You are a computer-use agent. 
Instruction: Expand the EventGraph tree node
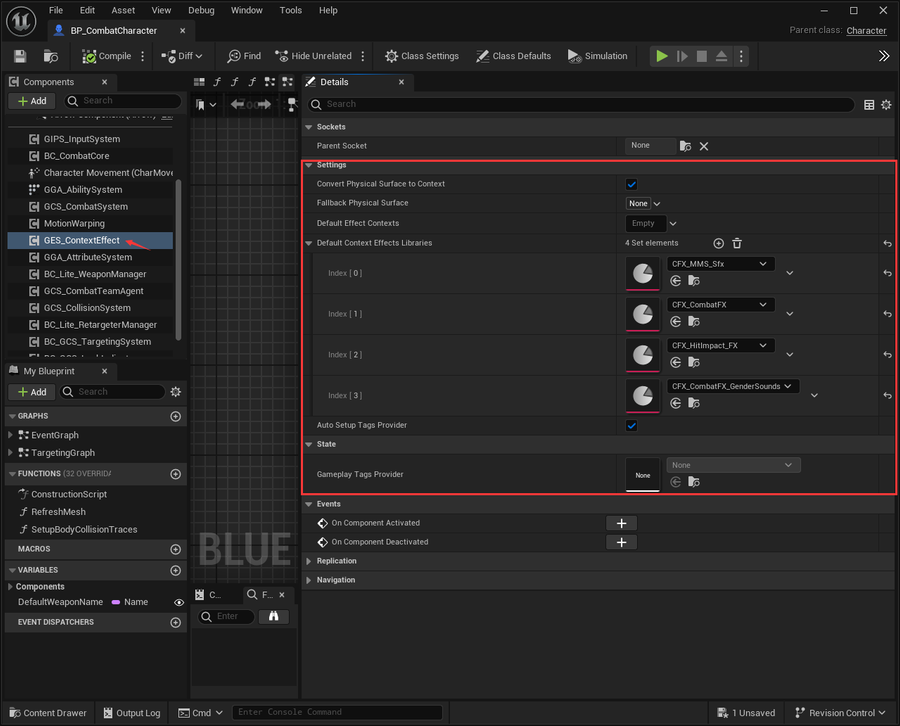click(x=10, y=435)
